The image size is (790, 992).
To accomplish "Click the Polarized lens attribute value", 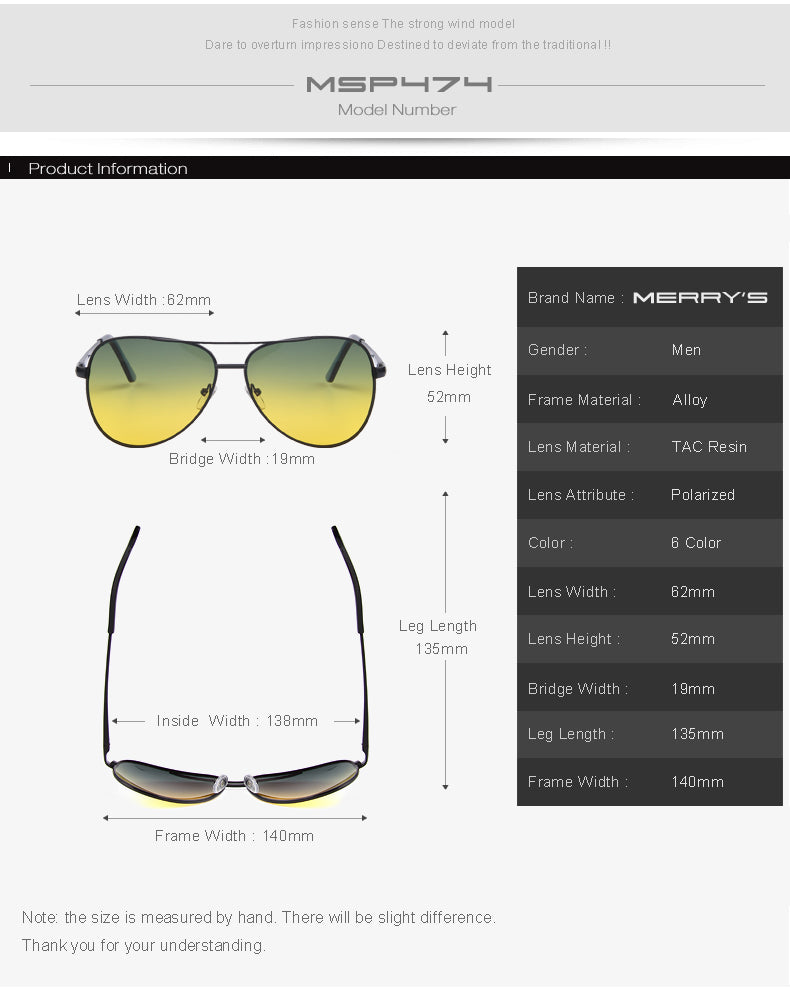I will 703,495.
